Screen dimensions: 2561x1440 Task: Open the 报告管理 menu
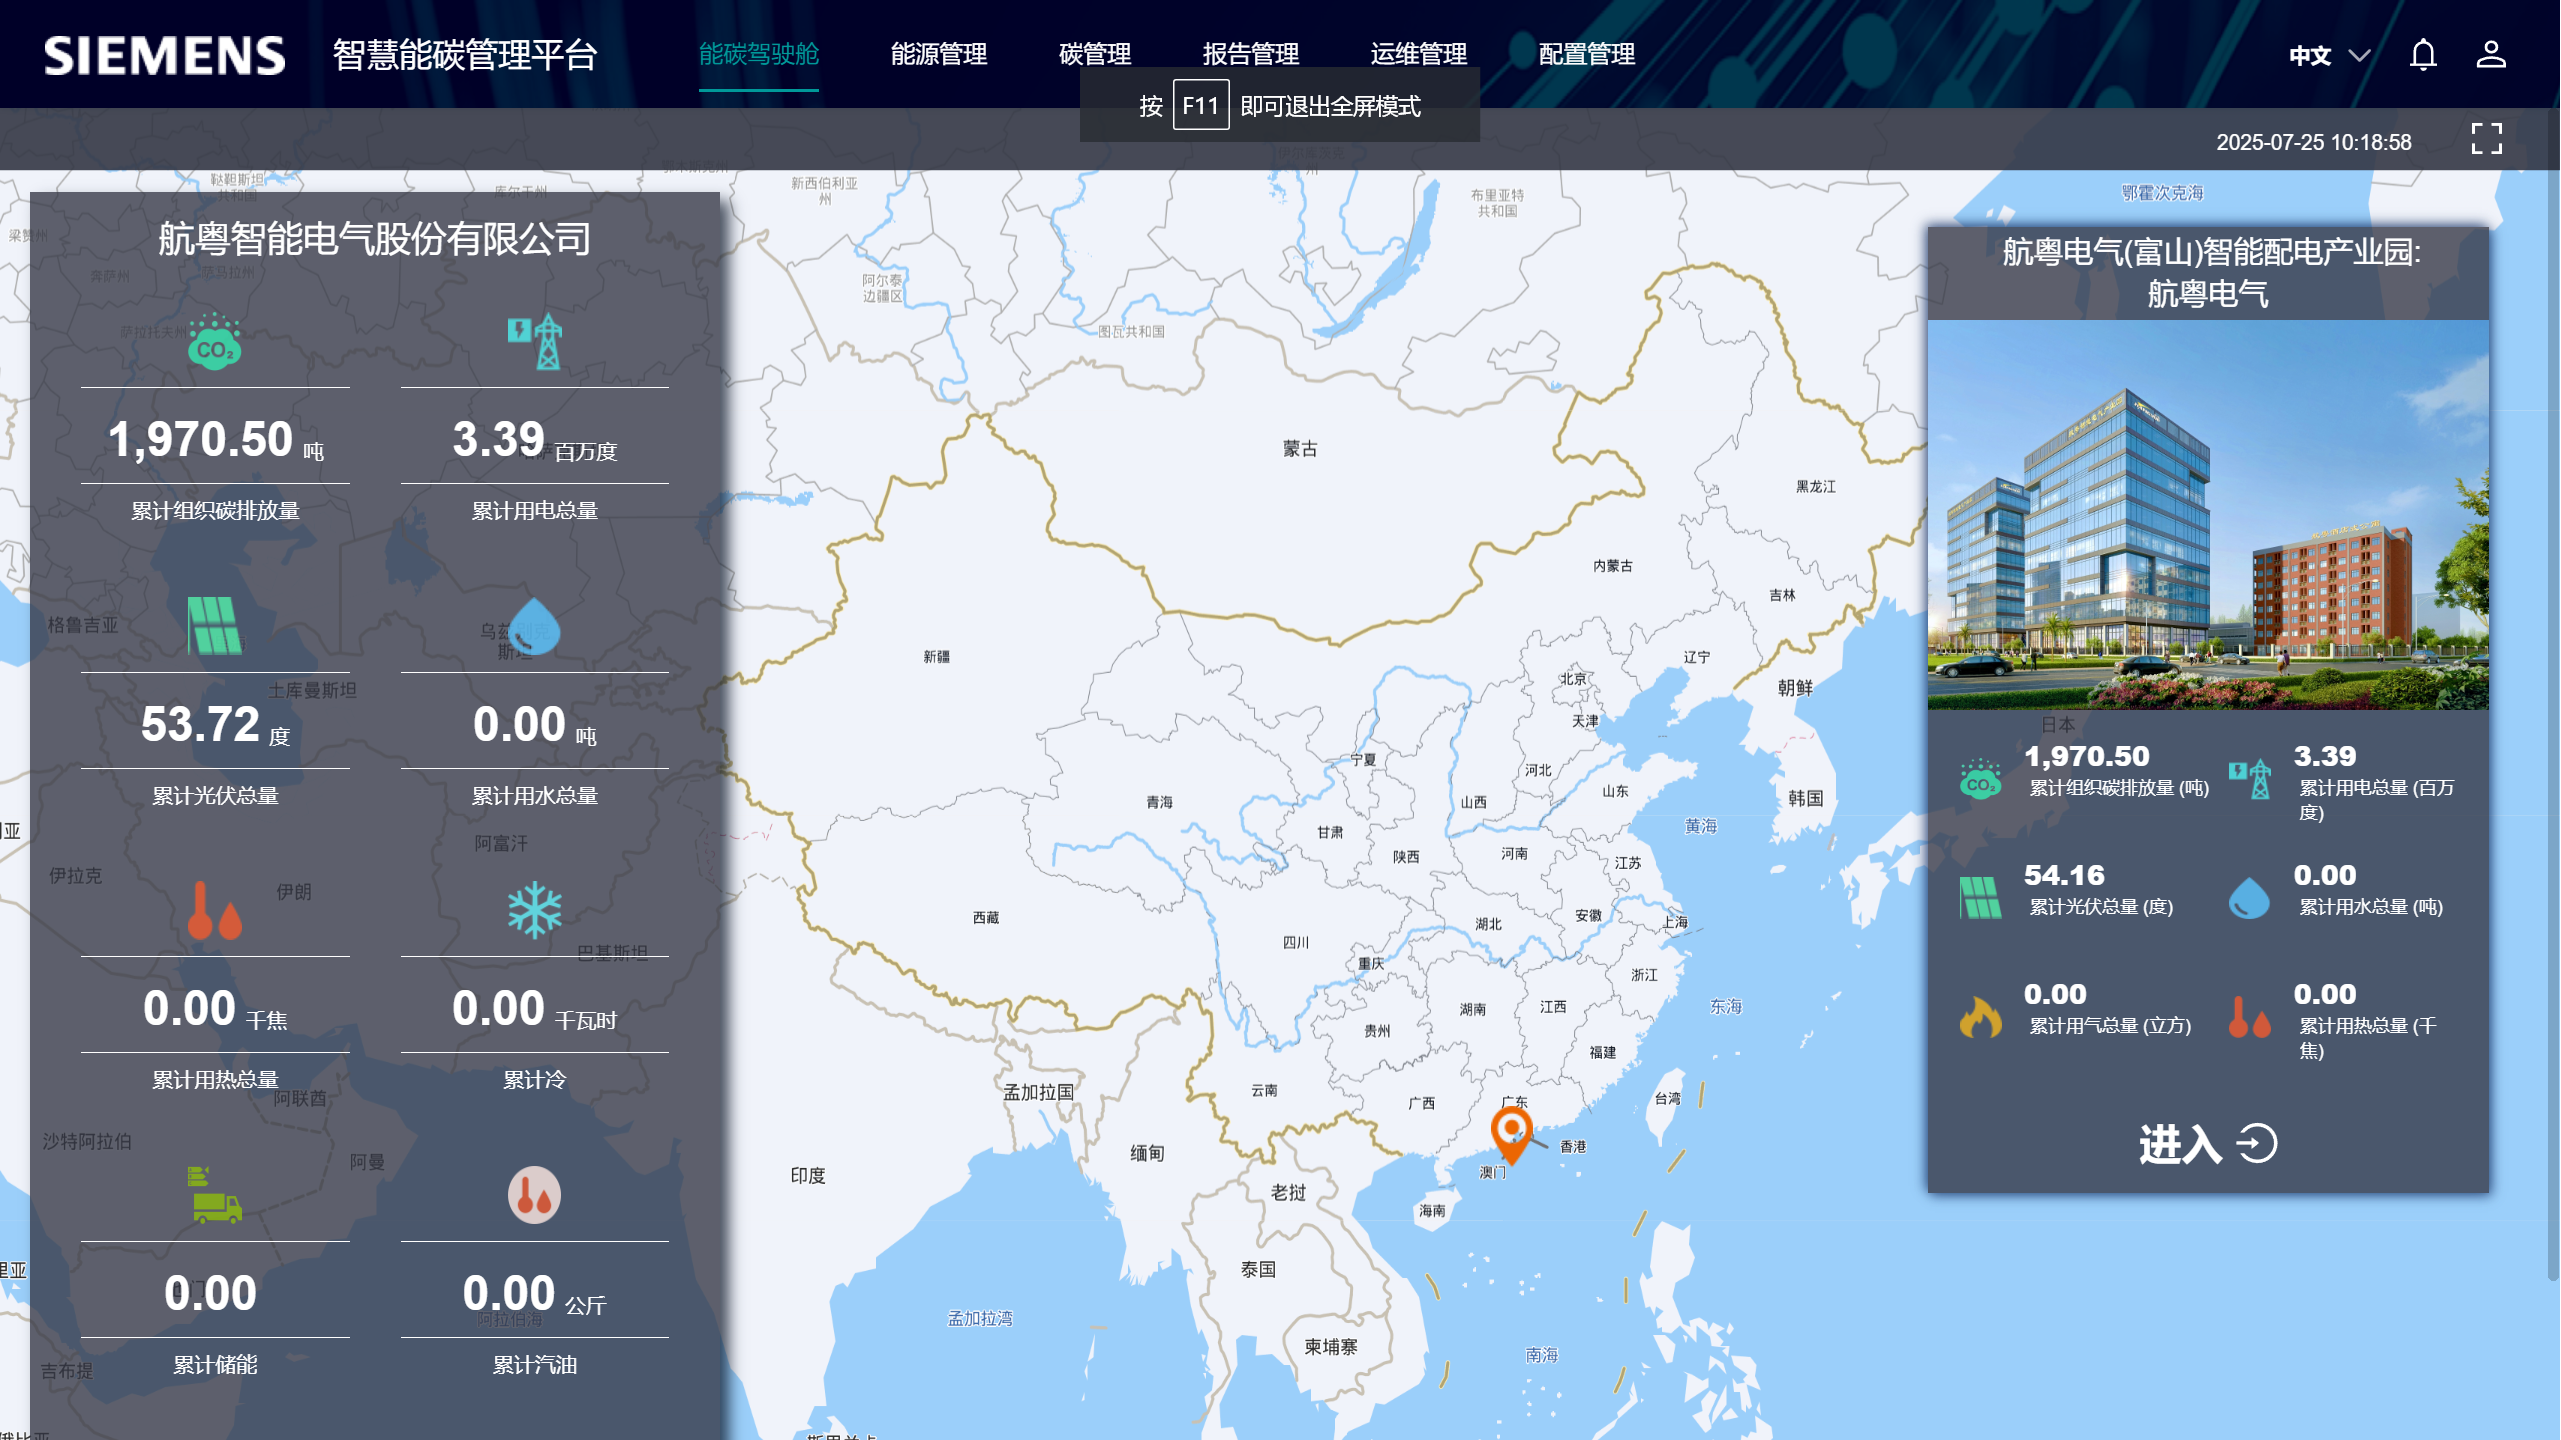click(x=1251, y=54)
